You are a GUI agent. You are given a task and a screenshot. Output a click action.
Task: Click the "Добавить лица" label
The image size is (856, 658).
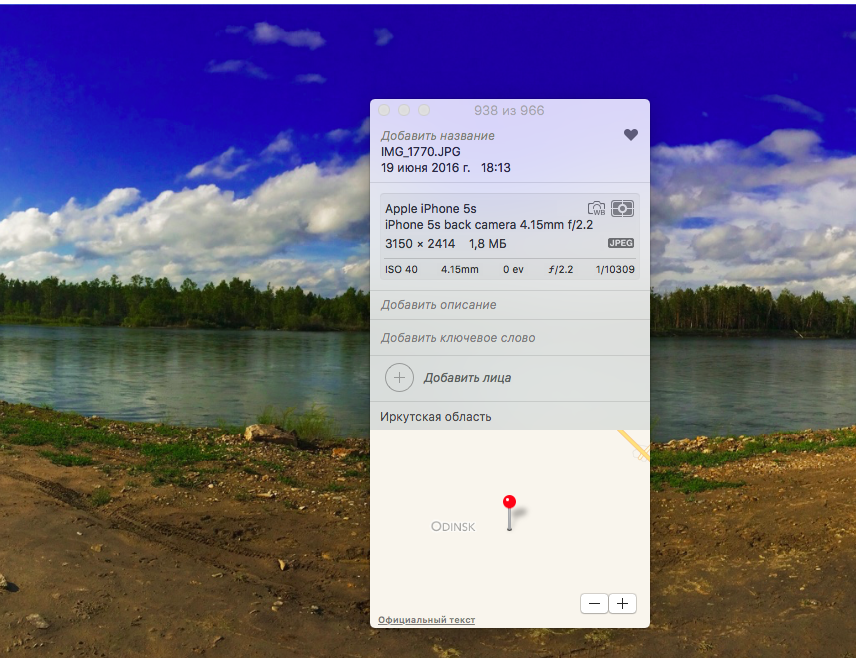click(467, 378)
